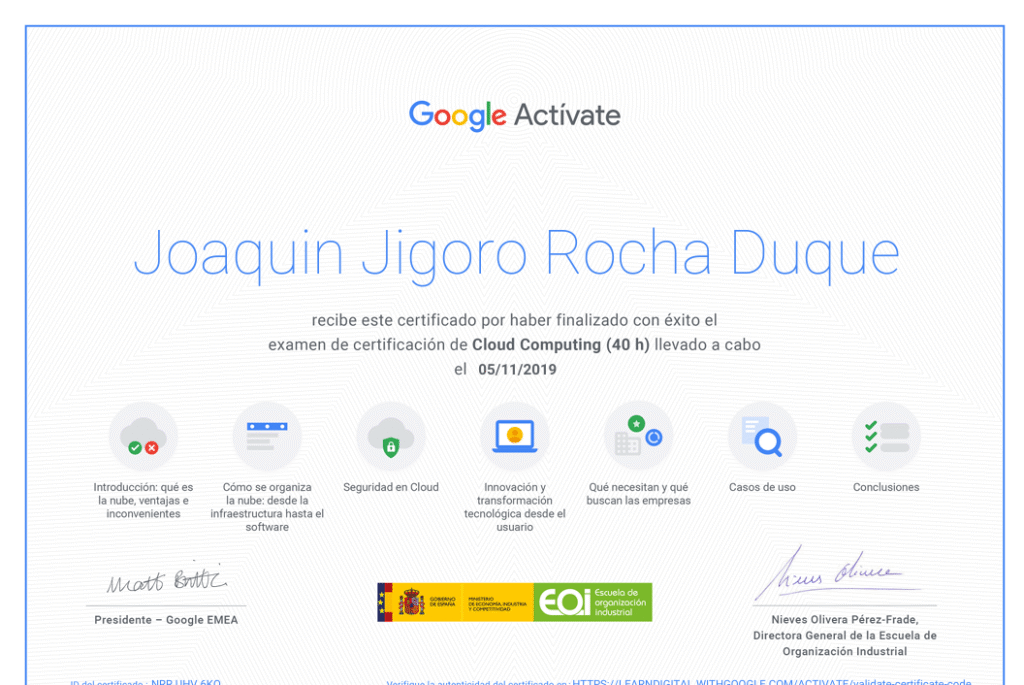Click 'Nieves Olivera Pérez-Frade' name text
The height and width of the screenshot is (685, 1024).
[844, 620]
